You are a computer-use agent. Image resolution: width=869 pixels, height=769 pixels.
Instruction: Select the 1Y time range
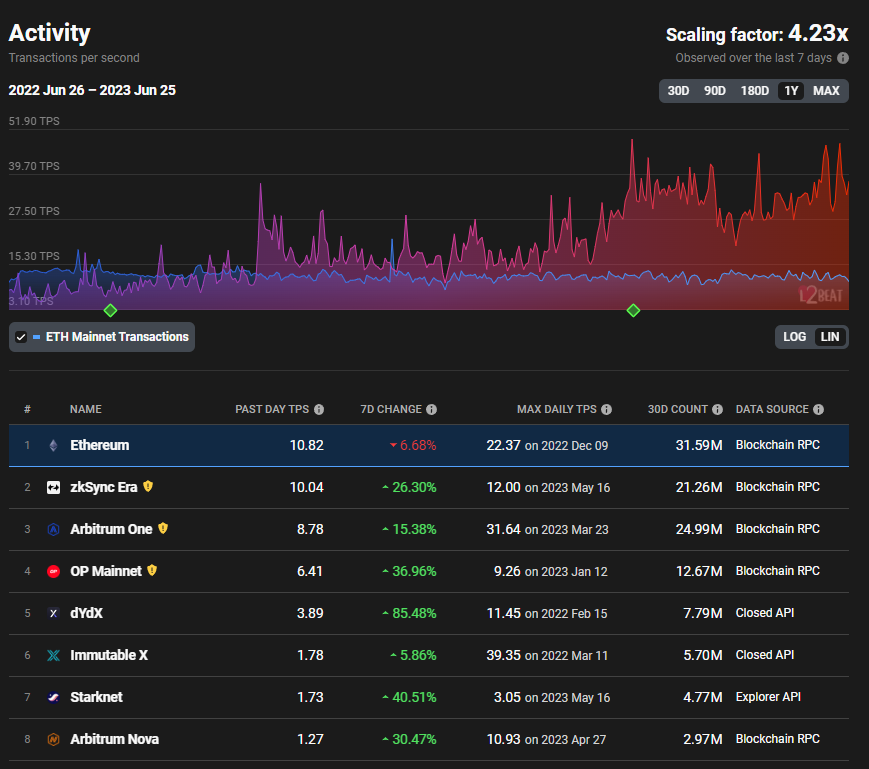(791, 91)
